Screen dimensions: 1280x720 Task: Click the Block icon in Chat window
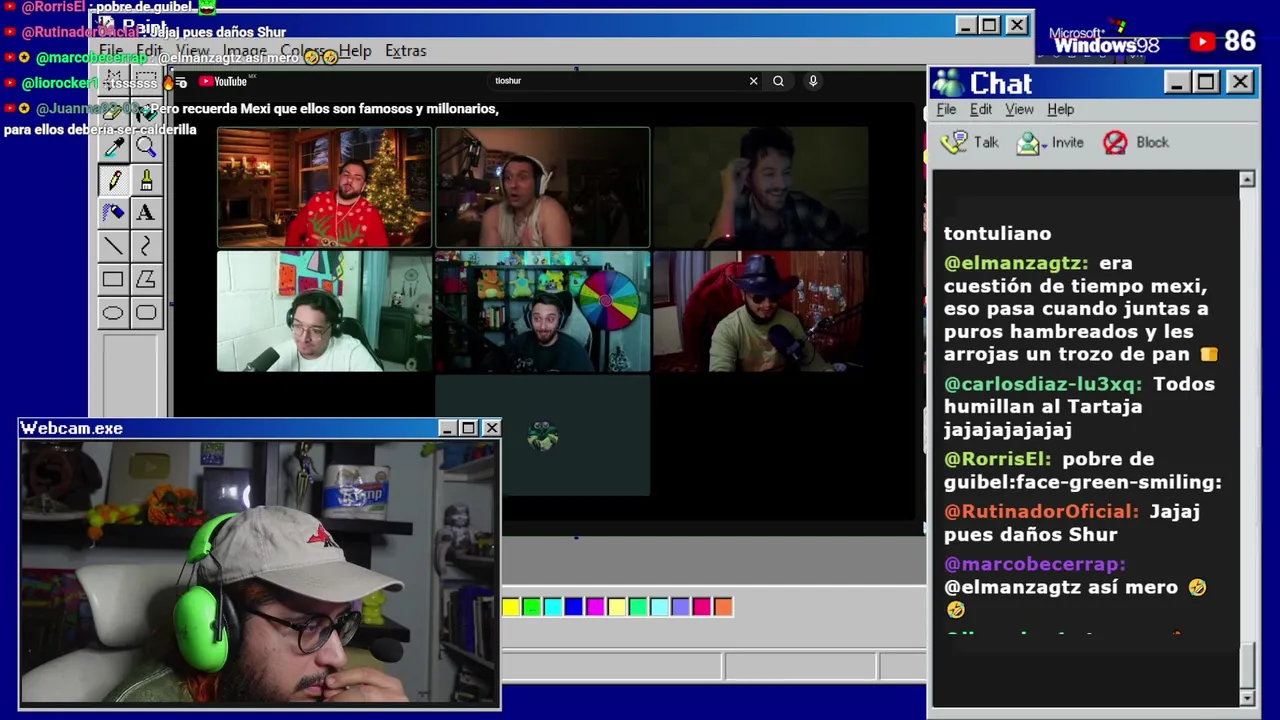tap(1115, 143)
